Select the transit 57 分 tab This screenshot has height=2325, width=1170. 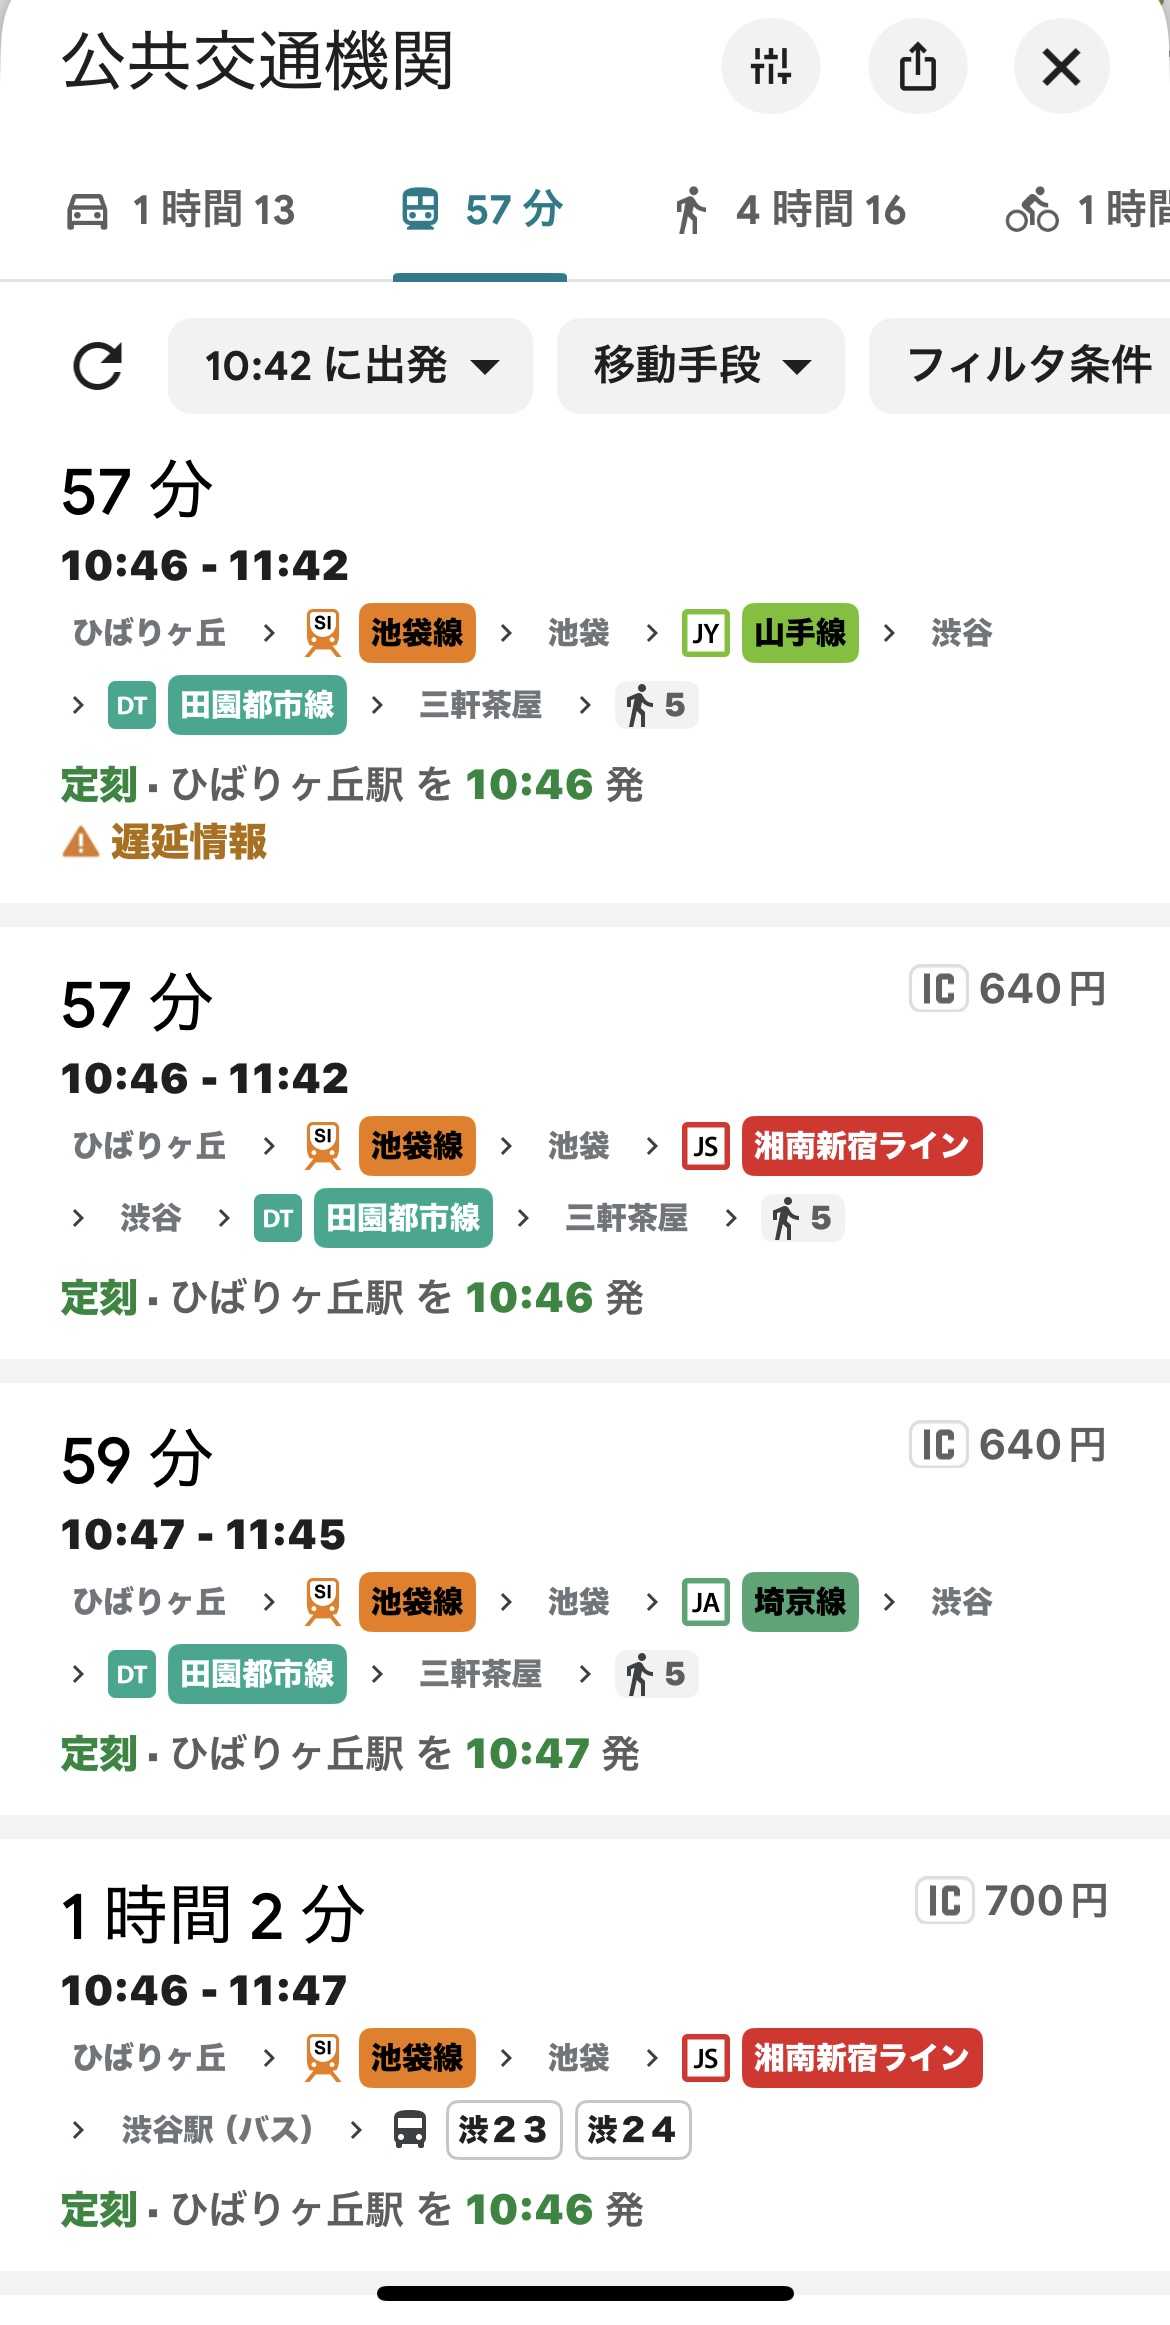point(481,210)
